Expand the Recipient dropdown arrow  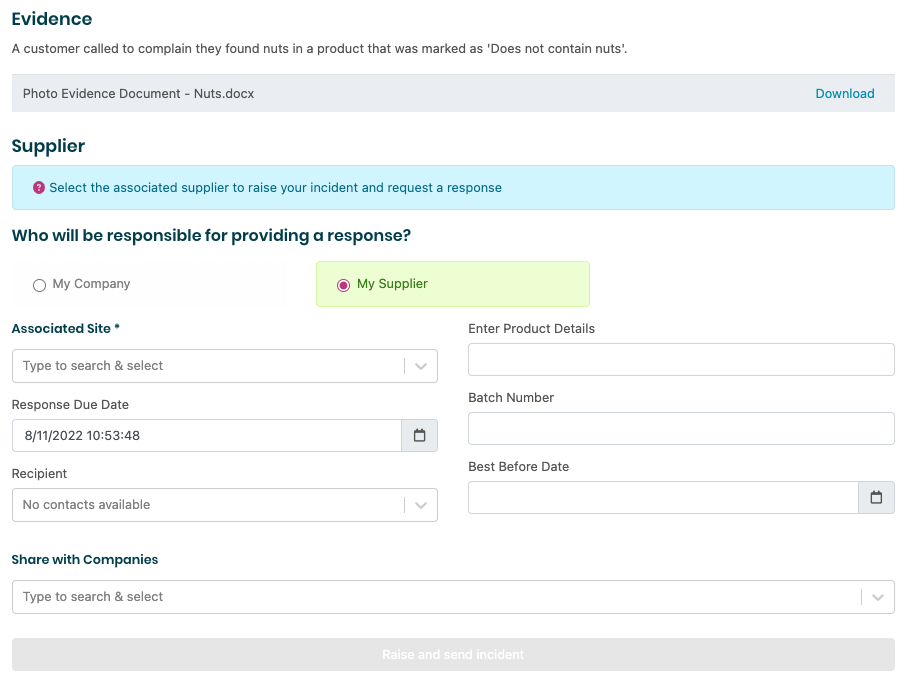tap(421, 505)
